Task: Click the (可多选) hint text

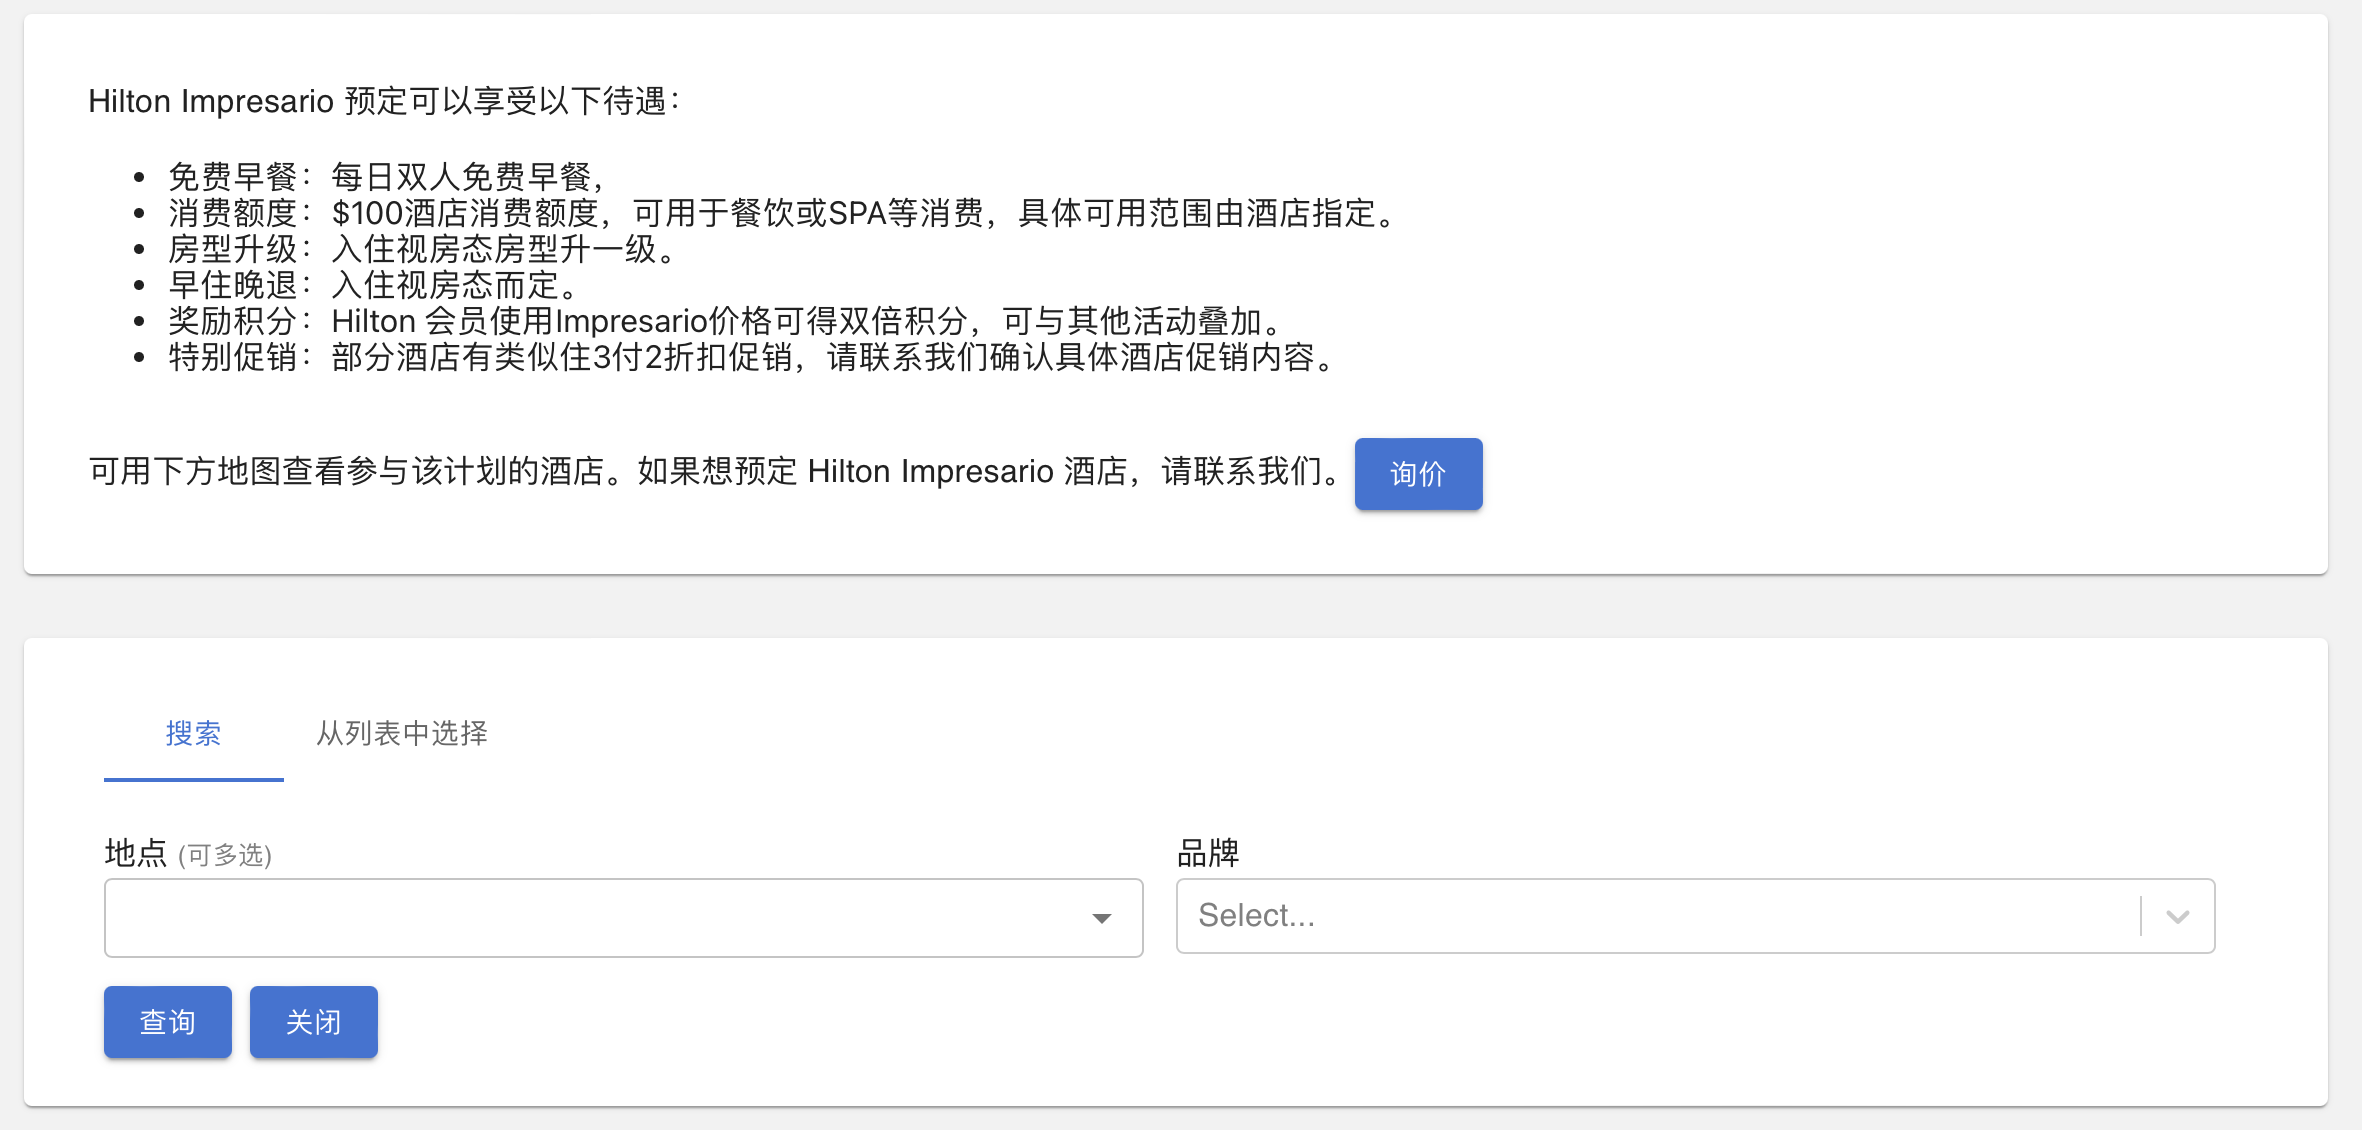Action: (225, 855)
